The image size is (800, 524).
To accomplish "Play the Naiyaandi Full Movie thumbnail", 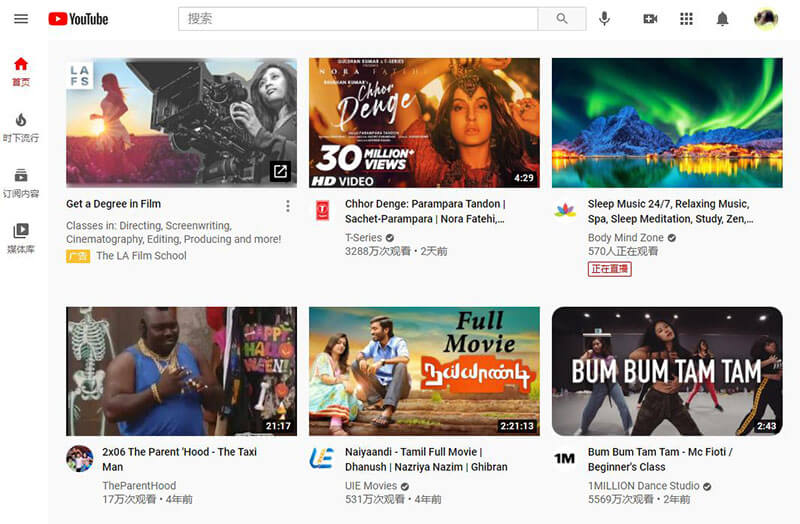I will tap(424, 371).
